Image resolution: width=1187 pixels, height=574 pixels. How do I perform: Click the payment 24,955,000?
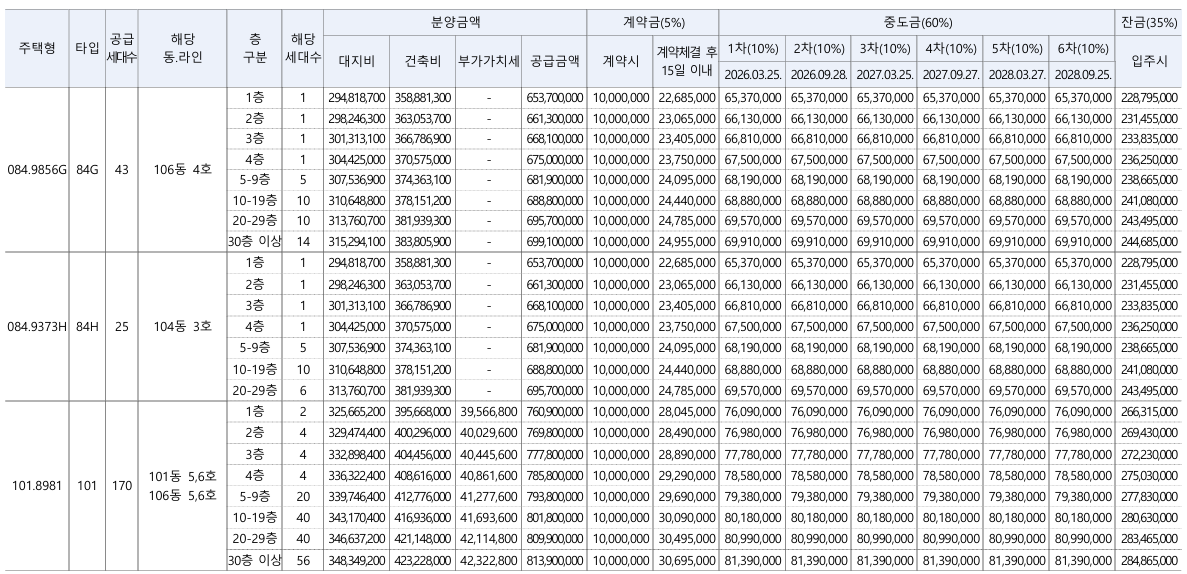click(687, 242)
